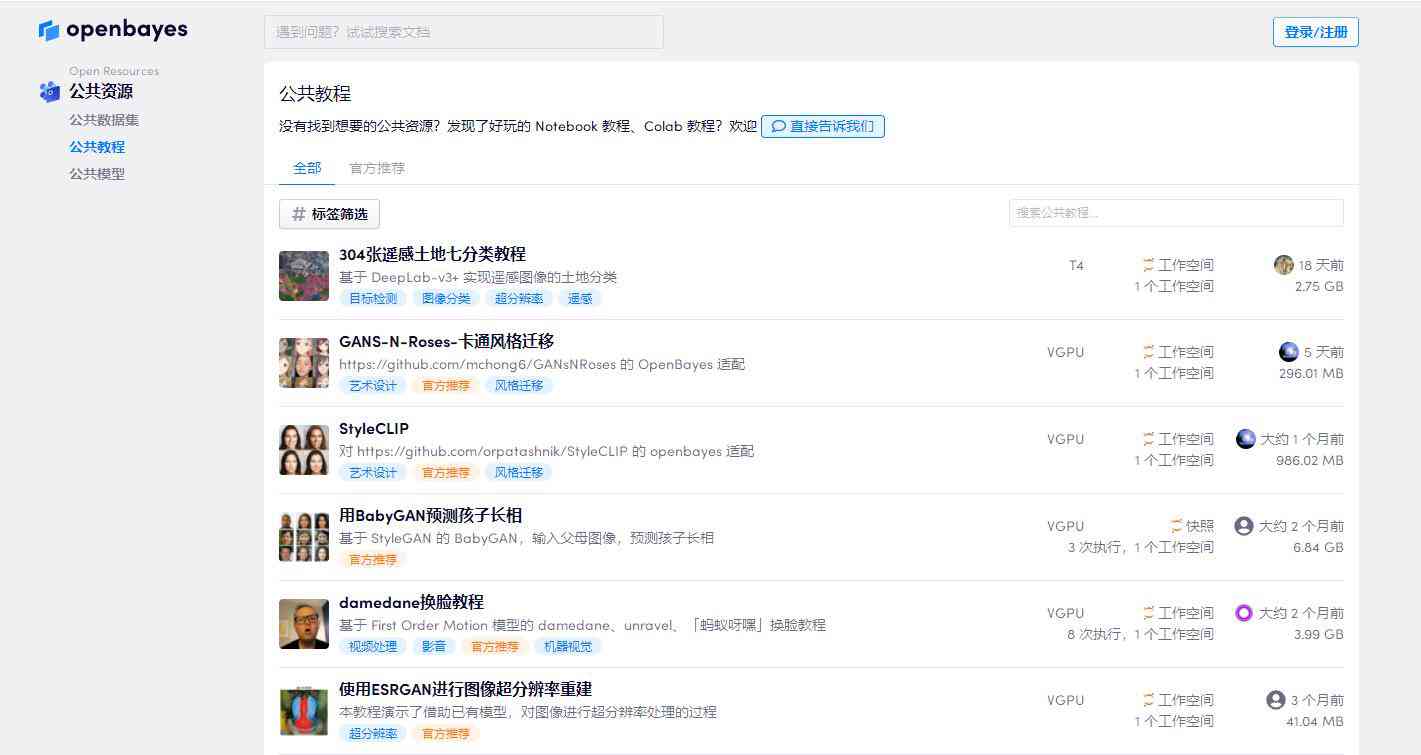
Task: Focus the 搜索公共教程 search field
Action: pyautogui.click(x=1176, y=213)
